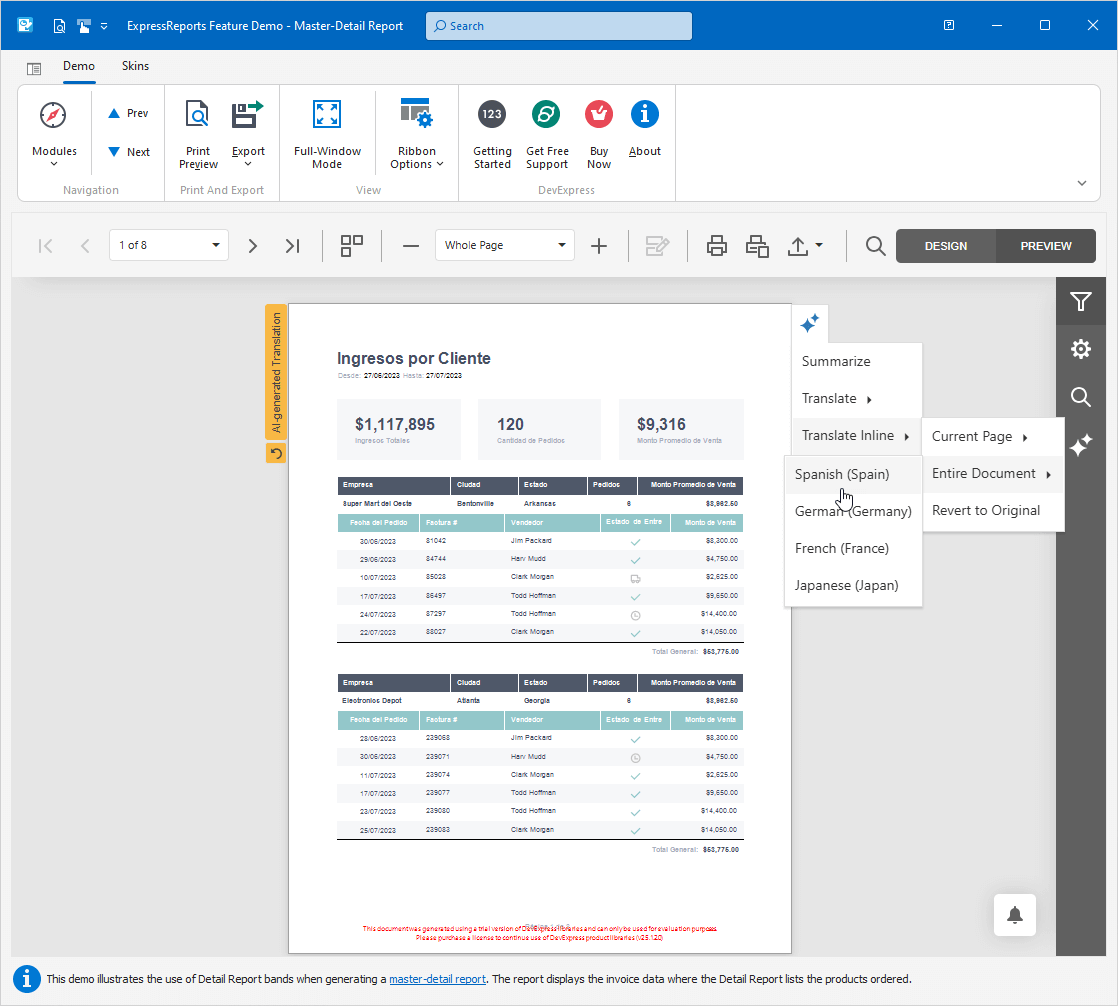Click the Next navigation button
Image resolution: width=1118 pixels, height=1006 pixels.
(128, 151)
